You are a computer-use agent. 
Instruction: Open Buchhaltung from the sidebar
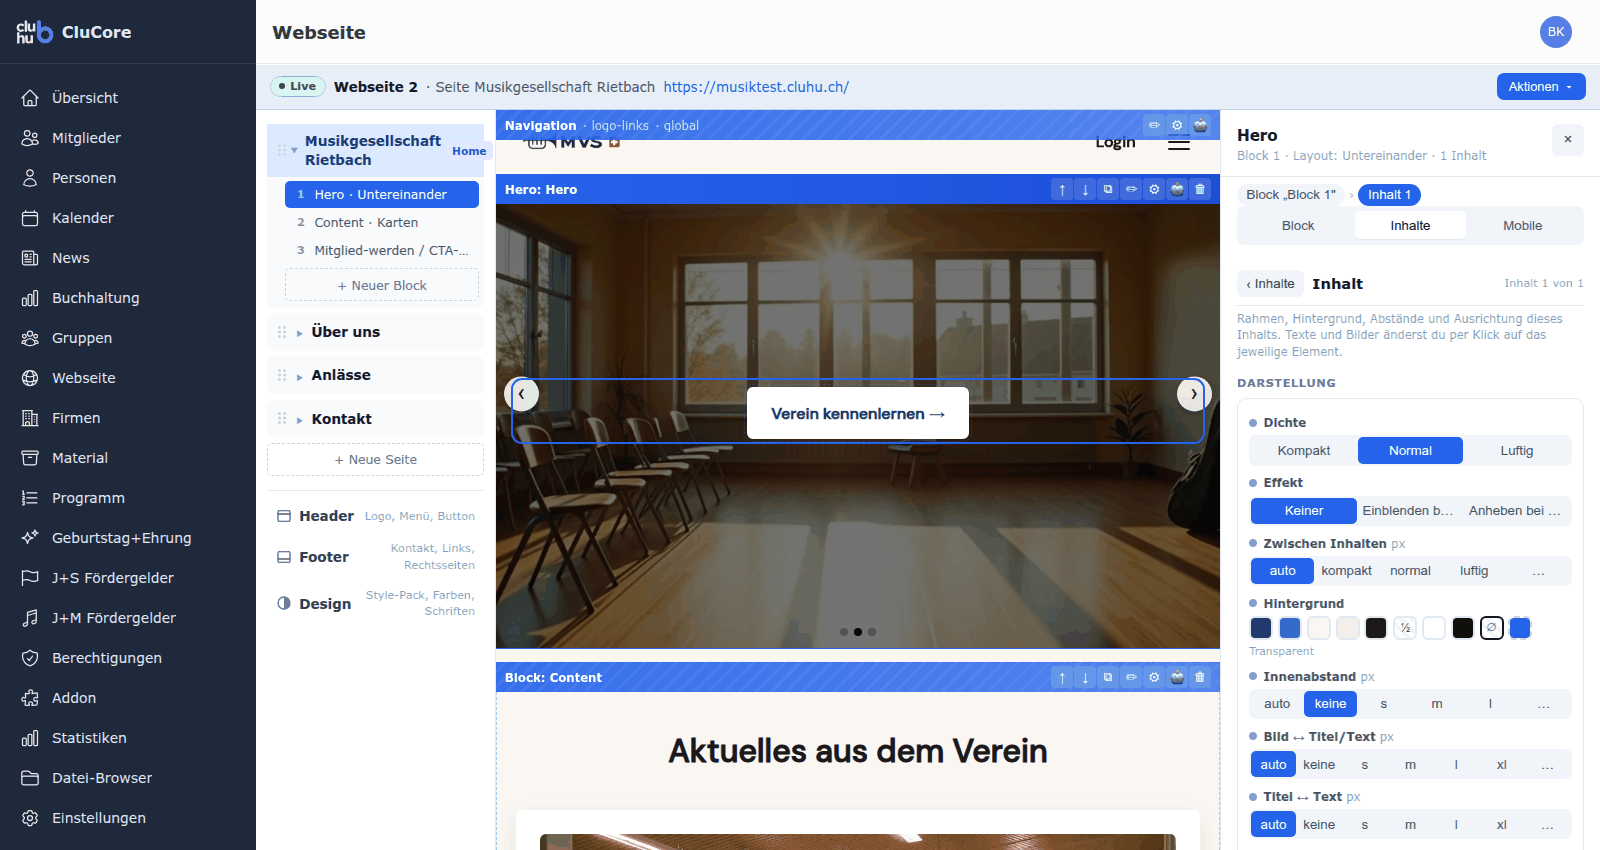(x=128, y=298)
